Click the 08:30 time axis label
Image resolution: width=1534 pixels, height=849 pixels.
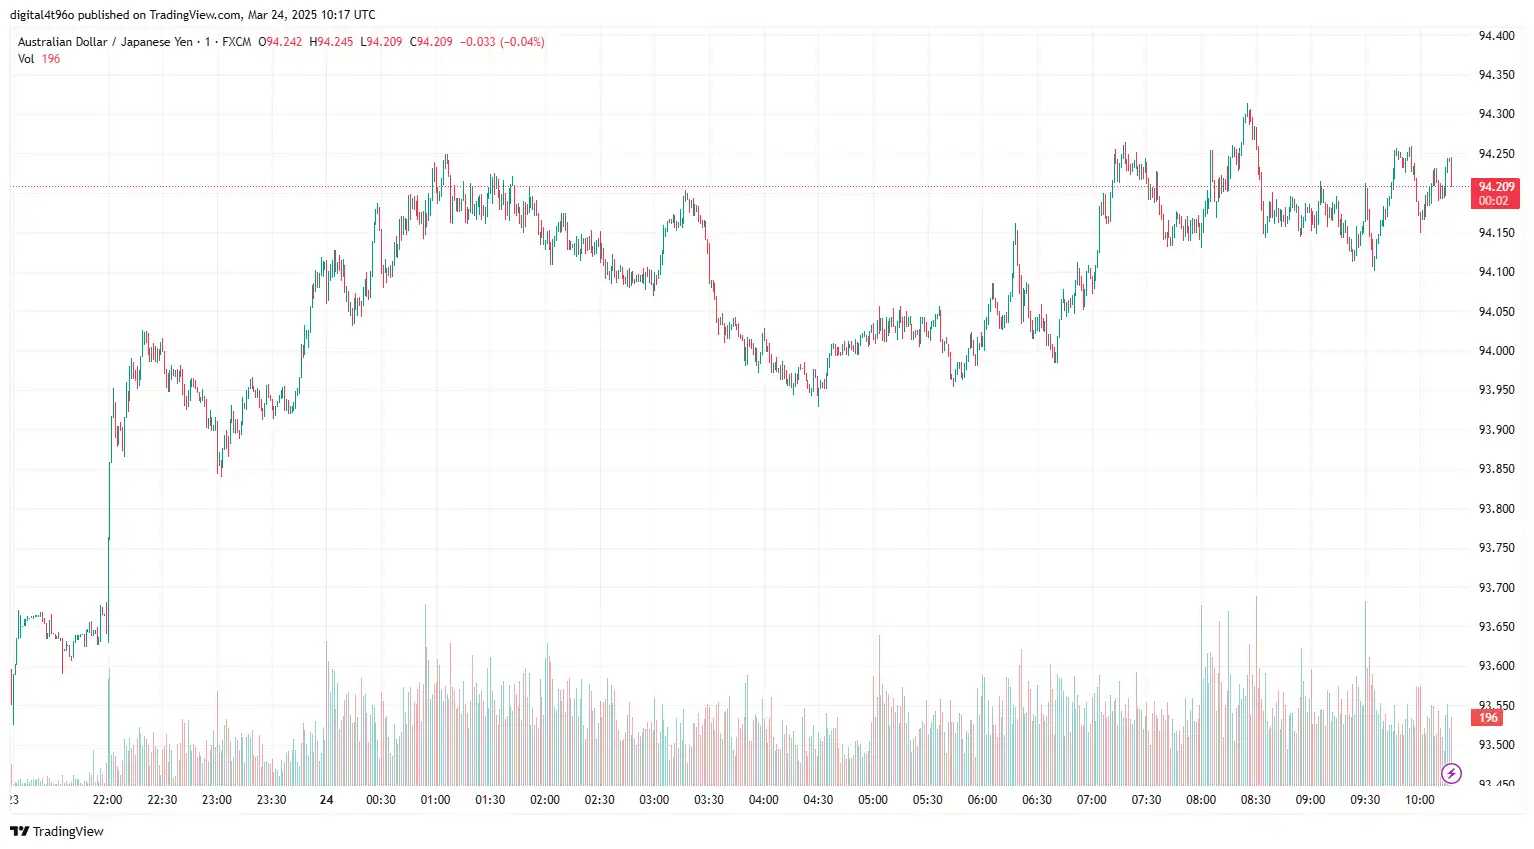click(1256, 800)
